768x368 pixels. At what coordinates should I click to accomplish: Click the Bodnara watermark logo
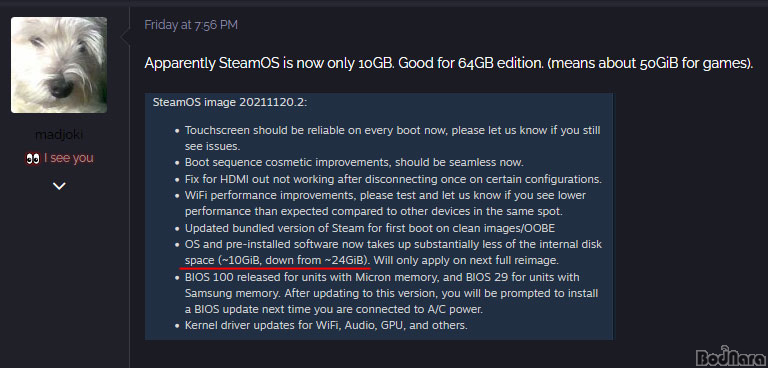tap(731, 356)
